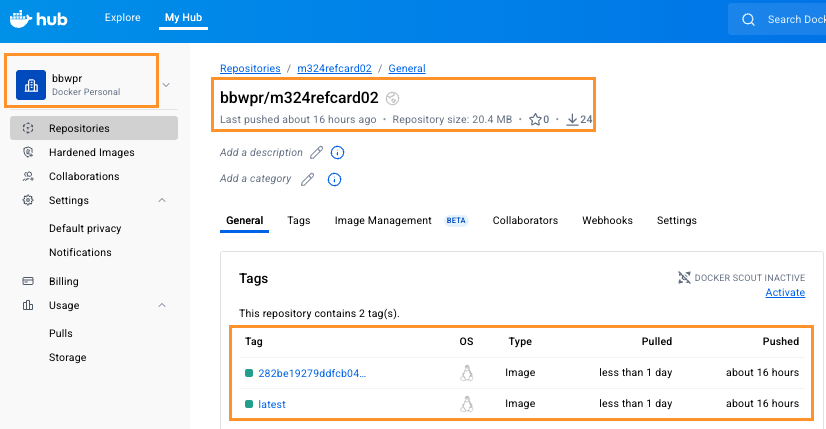Click the Settings gear sidebar icon
The width and height of the screenshot is (826, 429).
28,200
